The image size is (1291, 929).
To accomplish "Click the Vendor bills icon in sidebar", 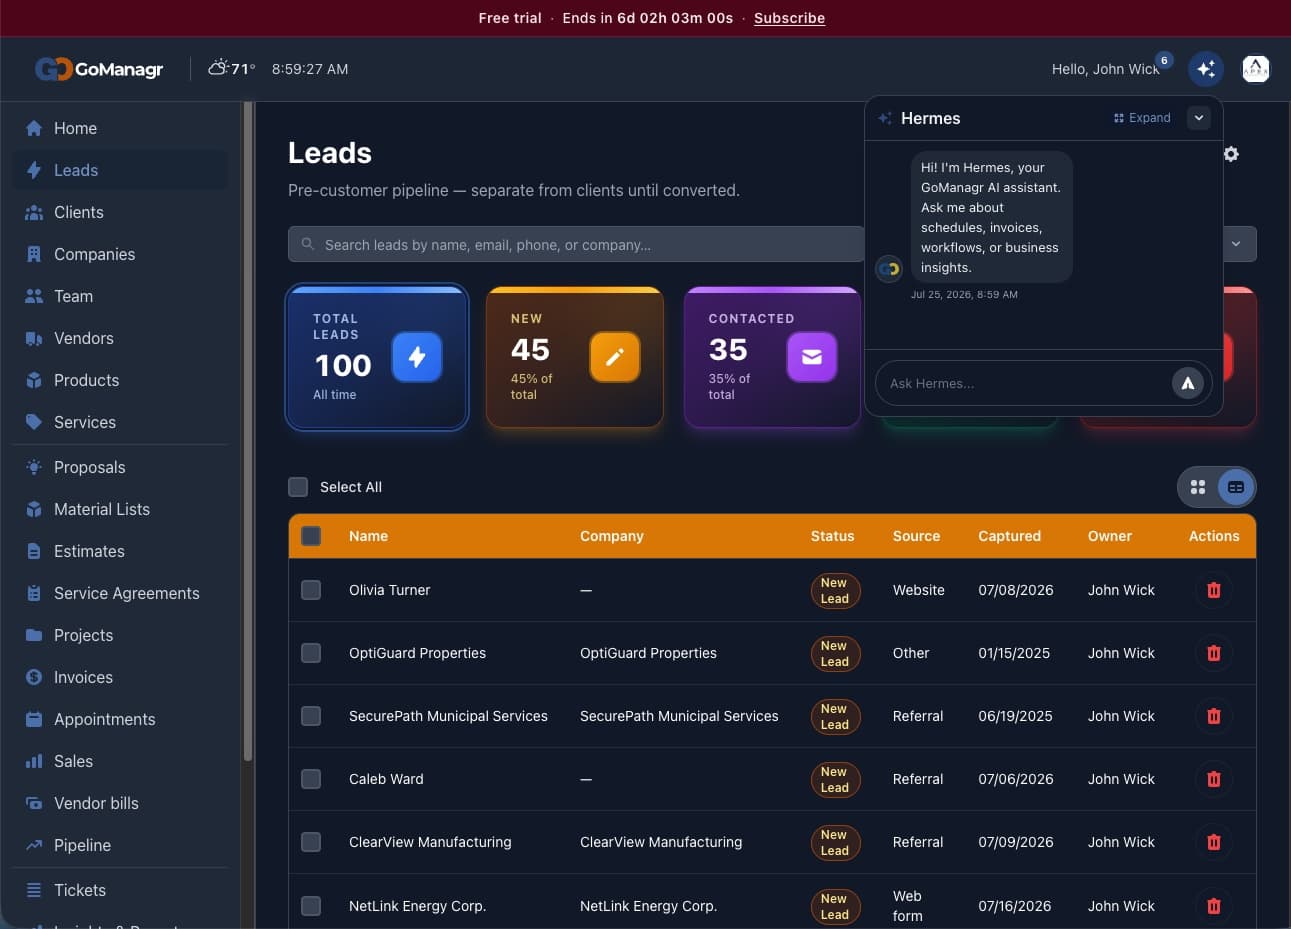I will coord(34,803).
